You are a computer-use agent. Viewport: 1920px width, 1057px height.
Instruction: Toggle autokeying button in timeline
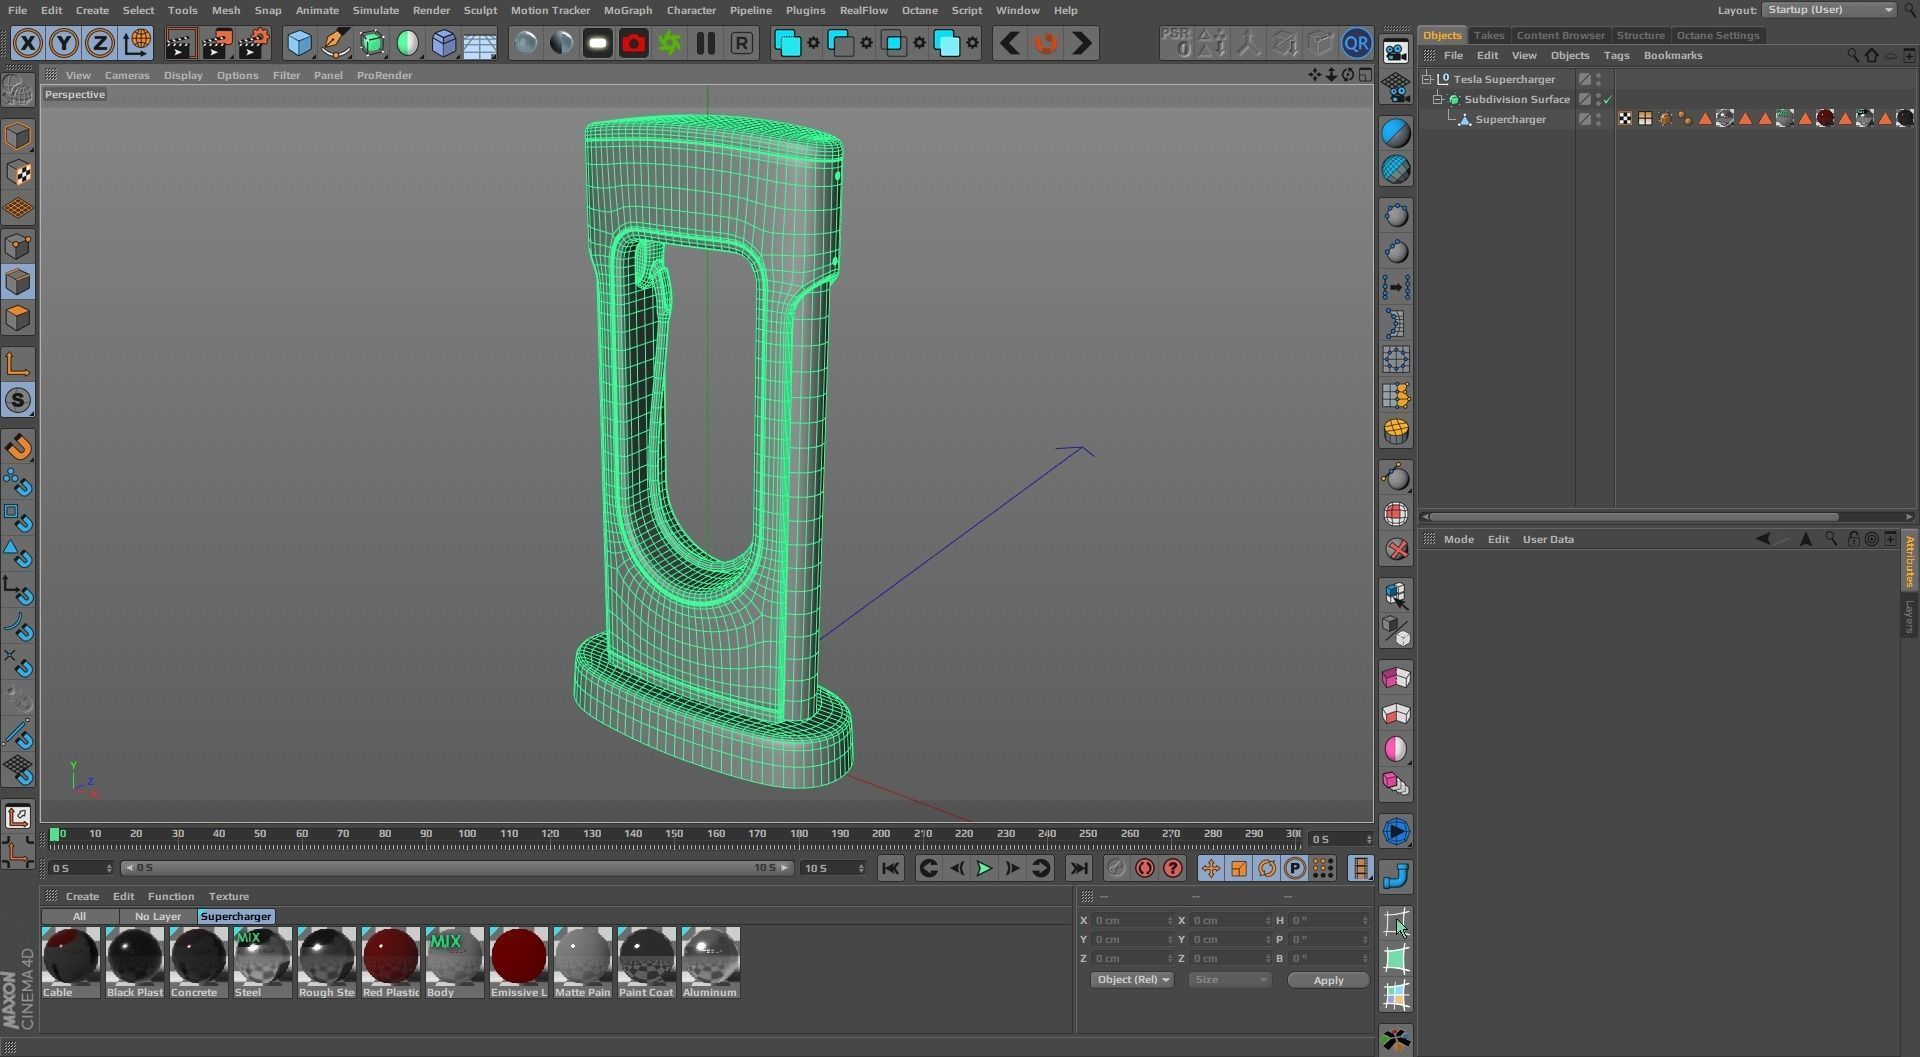tap(1145, 868)
